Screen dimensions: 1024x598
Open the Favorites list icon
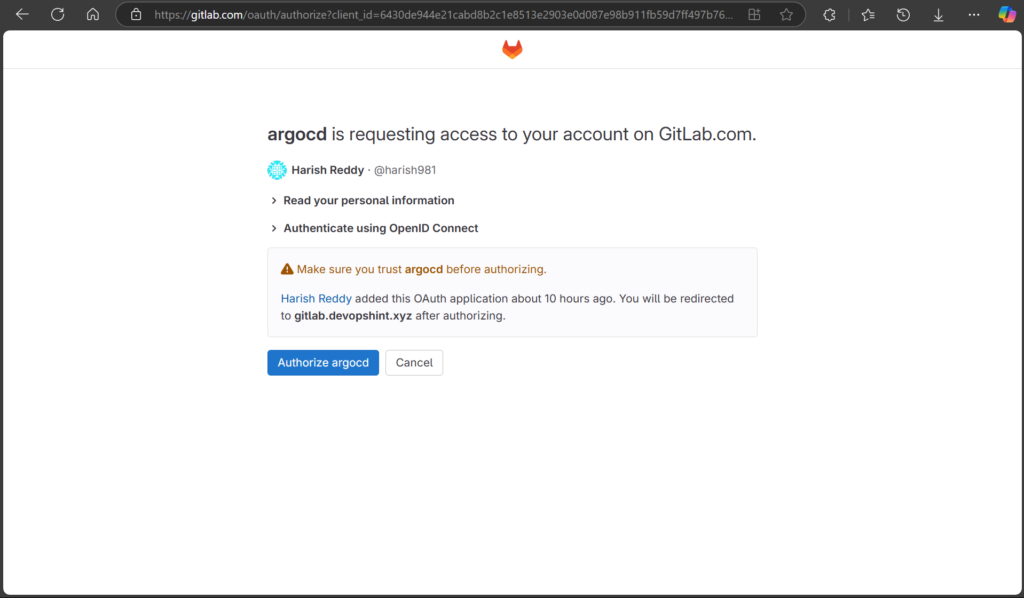[868, 14]
